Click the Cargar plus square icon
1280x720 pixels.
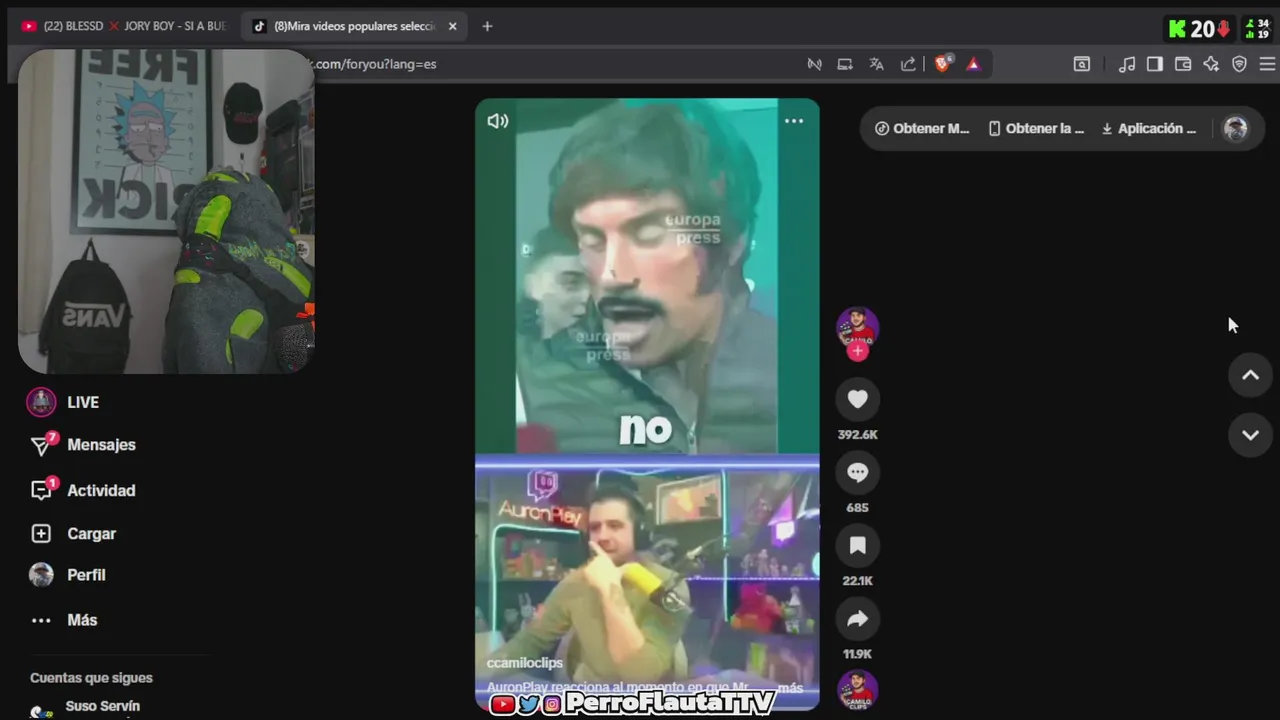[41, 534]
